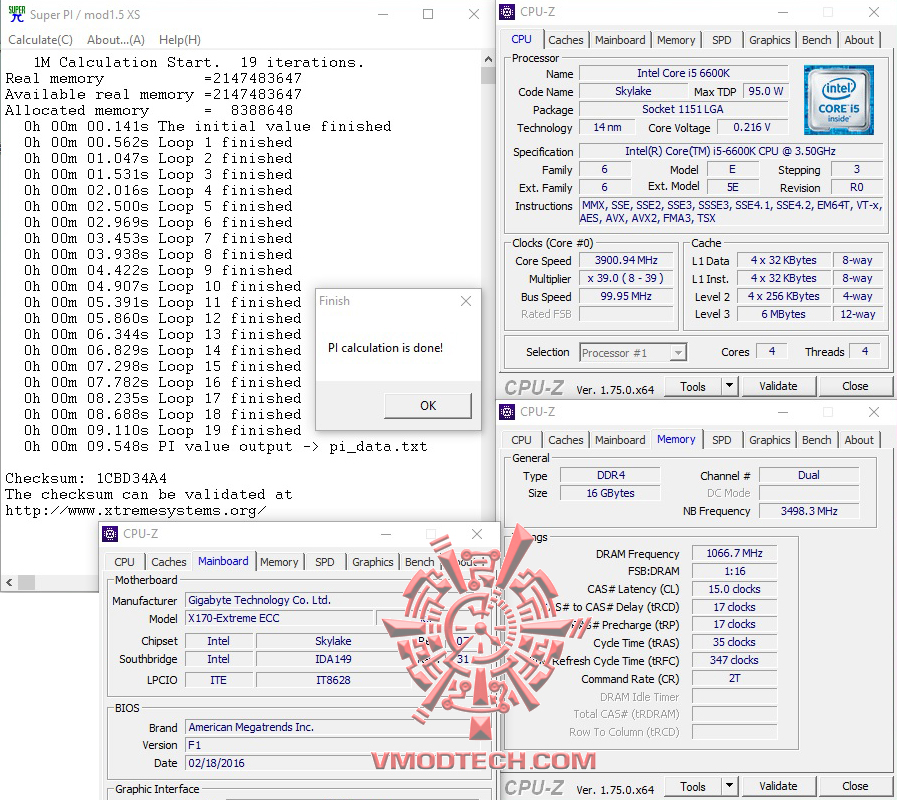The image size is (897, 800).
Task: Select Bench tab in Memory CPU-Z window
Action: pyautogui.click(x=816, y=440)
